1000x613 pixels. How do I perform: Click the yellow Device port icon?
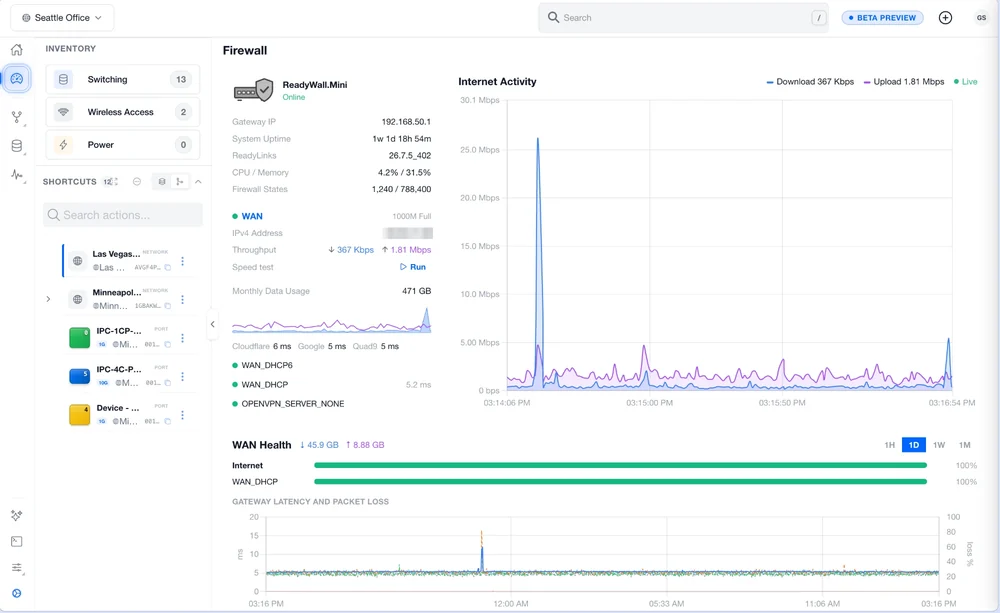(x=79, y=415)
